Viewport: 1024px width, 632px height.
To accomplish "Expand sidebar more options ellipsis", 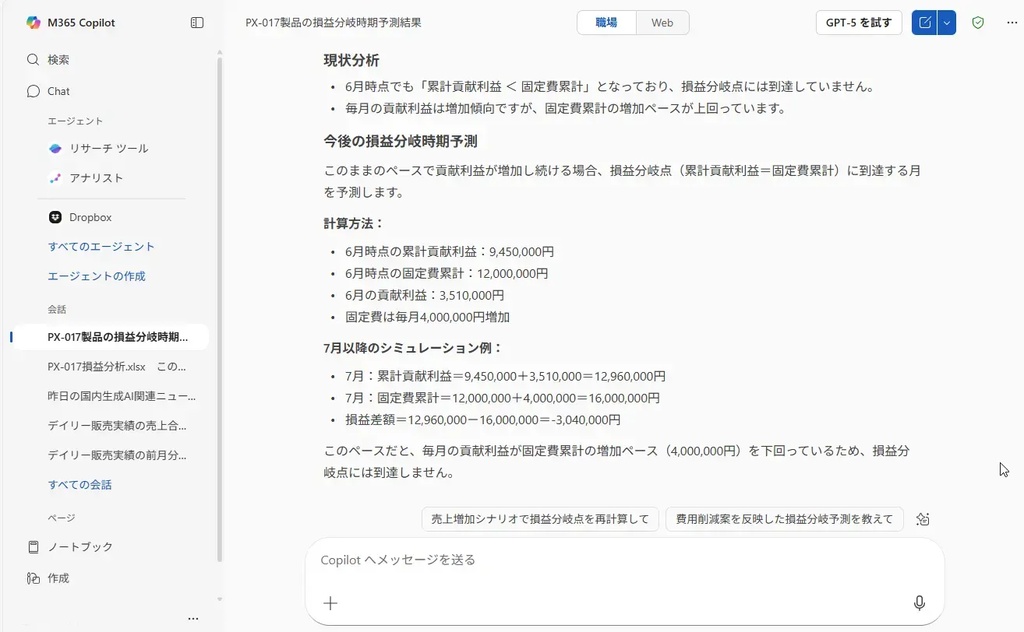I will point(193,618).
